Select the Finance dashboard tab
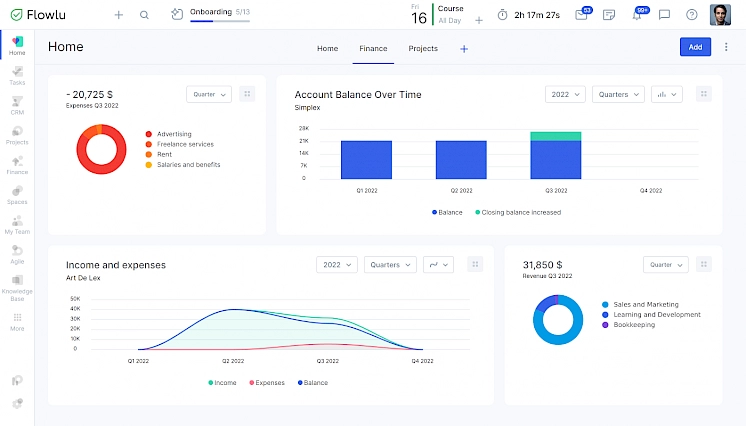The width and height of the screenshot is (746, 426). pos(373,49)
